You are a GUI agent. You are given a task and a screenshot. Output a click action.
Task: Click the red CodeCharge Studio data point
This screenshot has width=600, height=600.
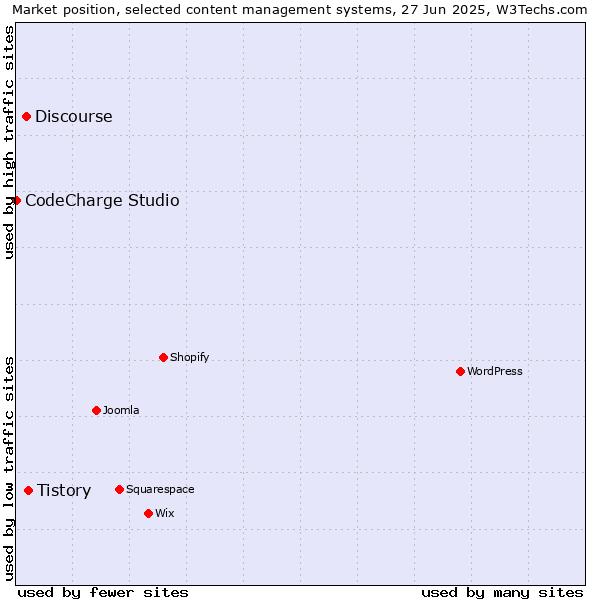[16, 200]
